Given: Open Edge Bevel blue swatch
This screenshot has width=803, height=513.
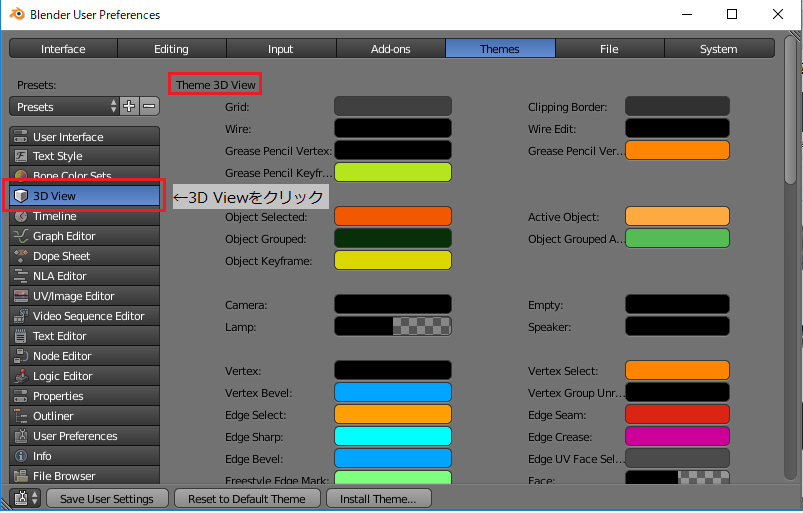Looking at the screenshot, I should tap(393, 458).
